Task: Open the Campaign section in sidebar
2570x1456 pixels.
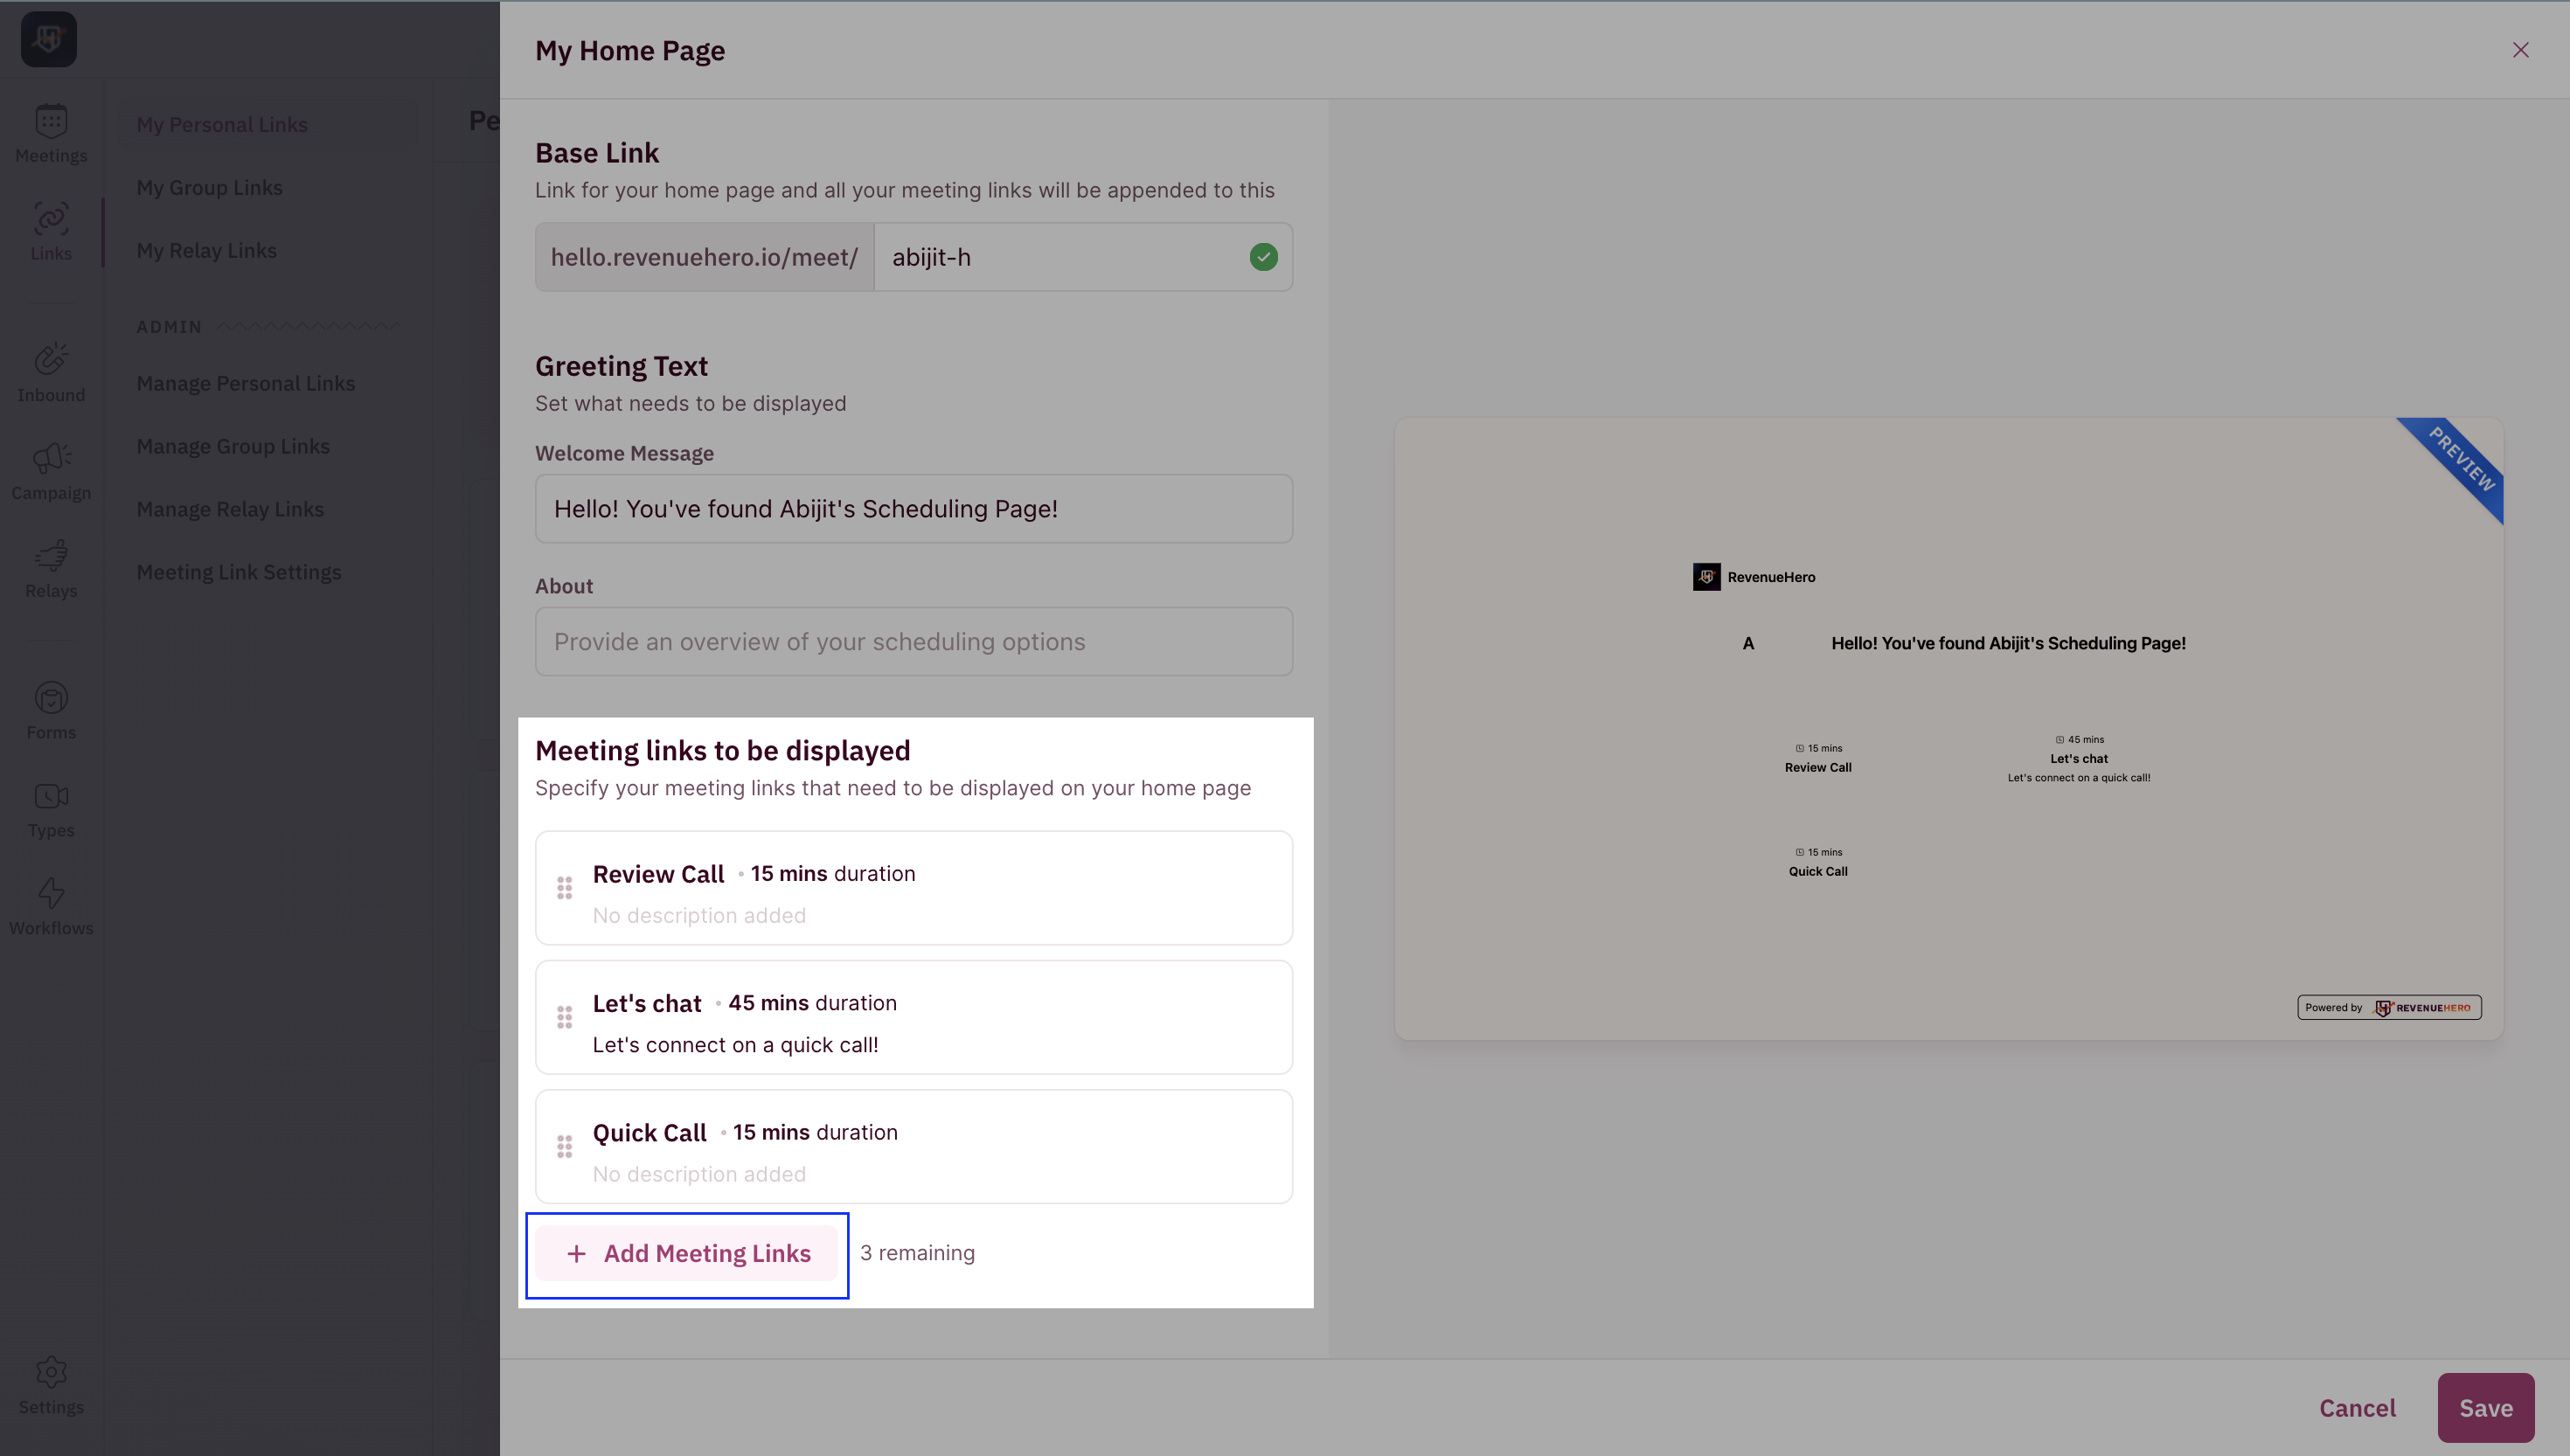Action: point(51,471)
